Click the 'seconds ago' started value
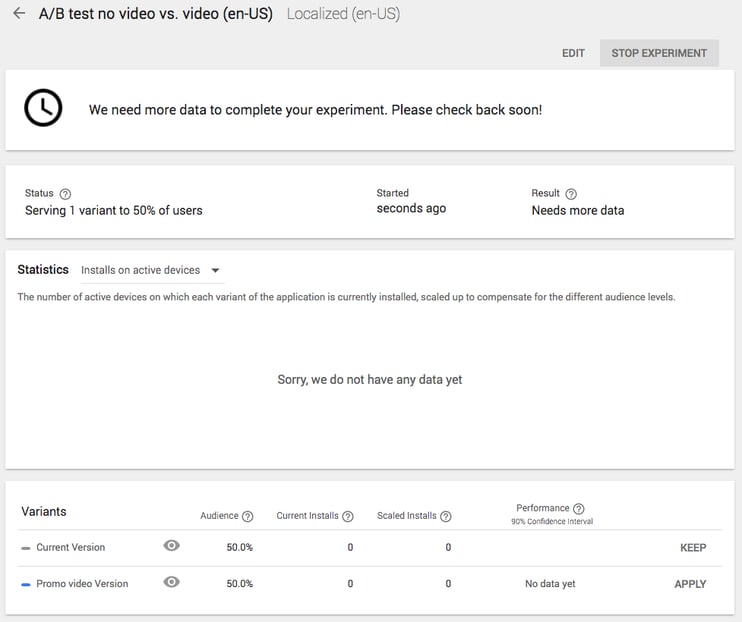Screen dimensions: 742x622 [x=411, y=208]
